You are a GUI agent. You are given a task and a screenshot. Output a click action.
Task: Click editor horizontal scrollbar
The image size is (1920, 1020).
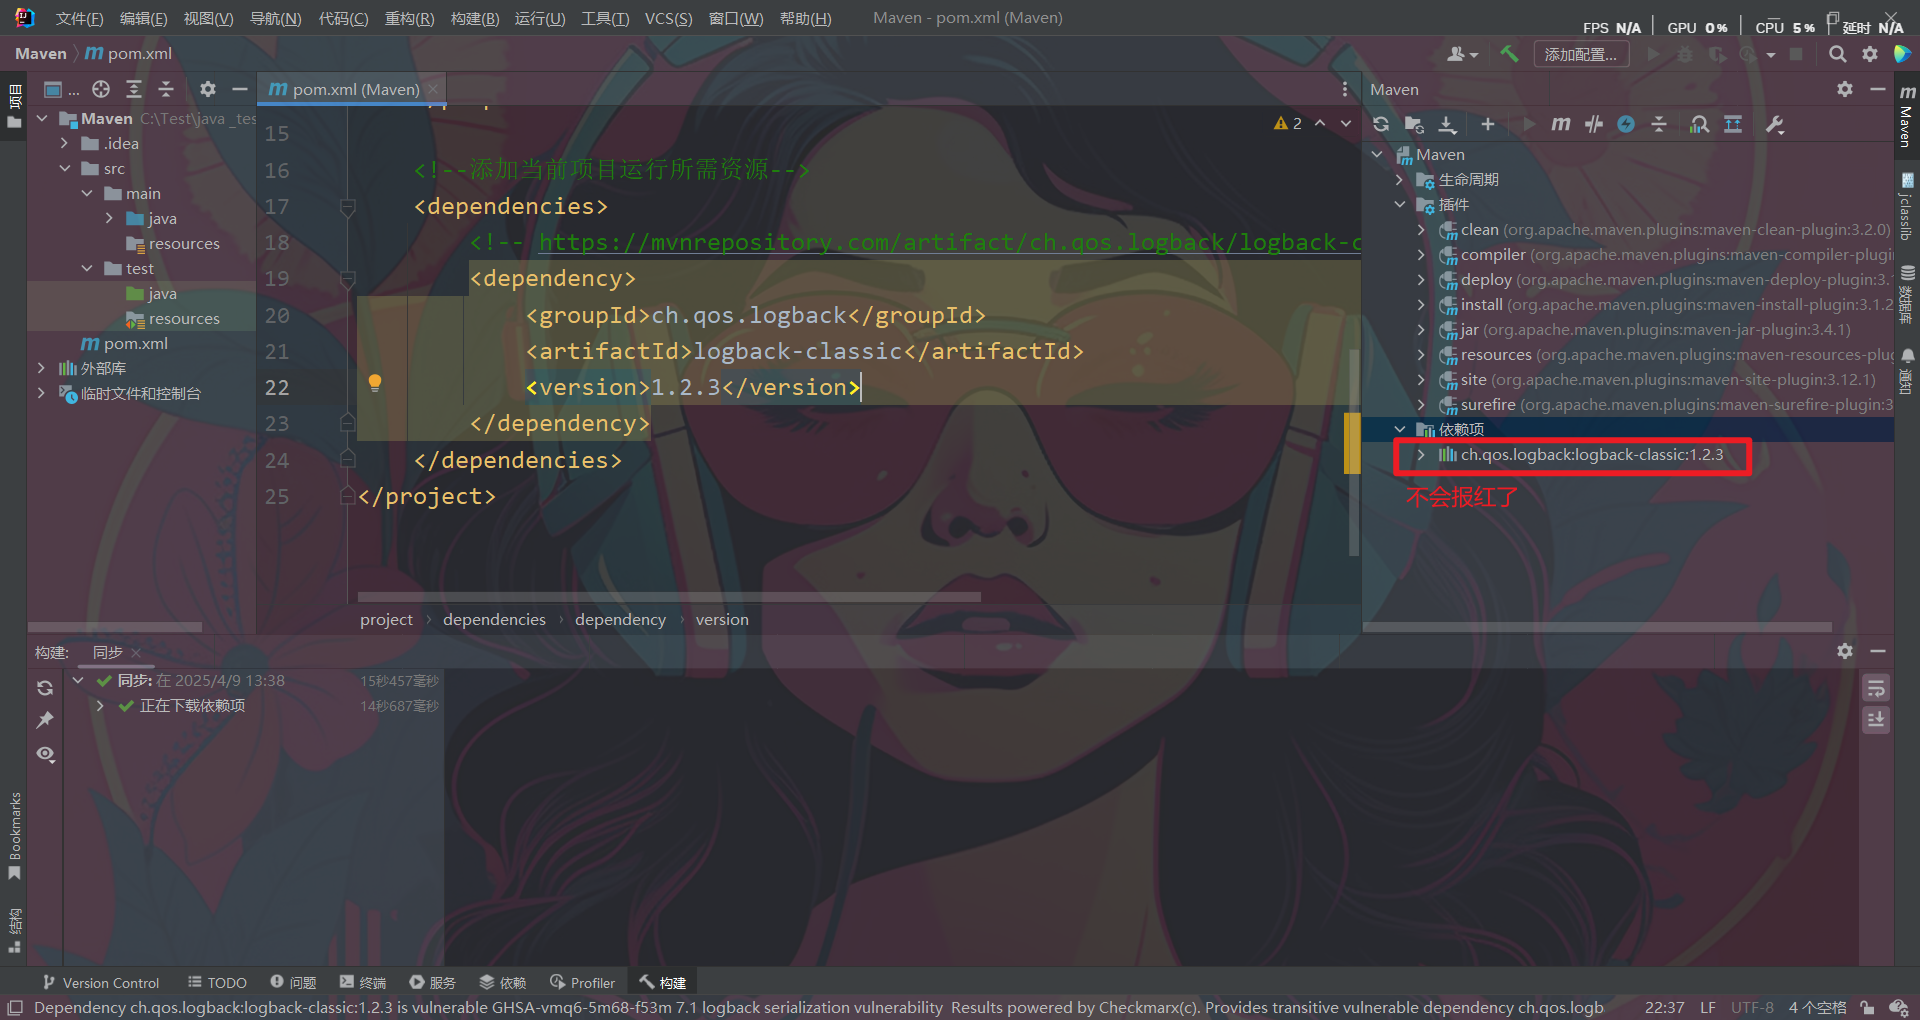pos(669,597)
